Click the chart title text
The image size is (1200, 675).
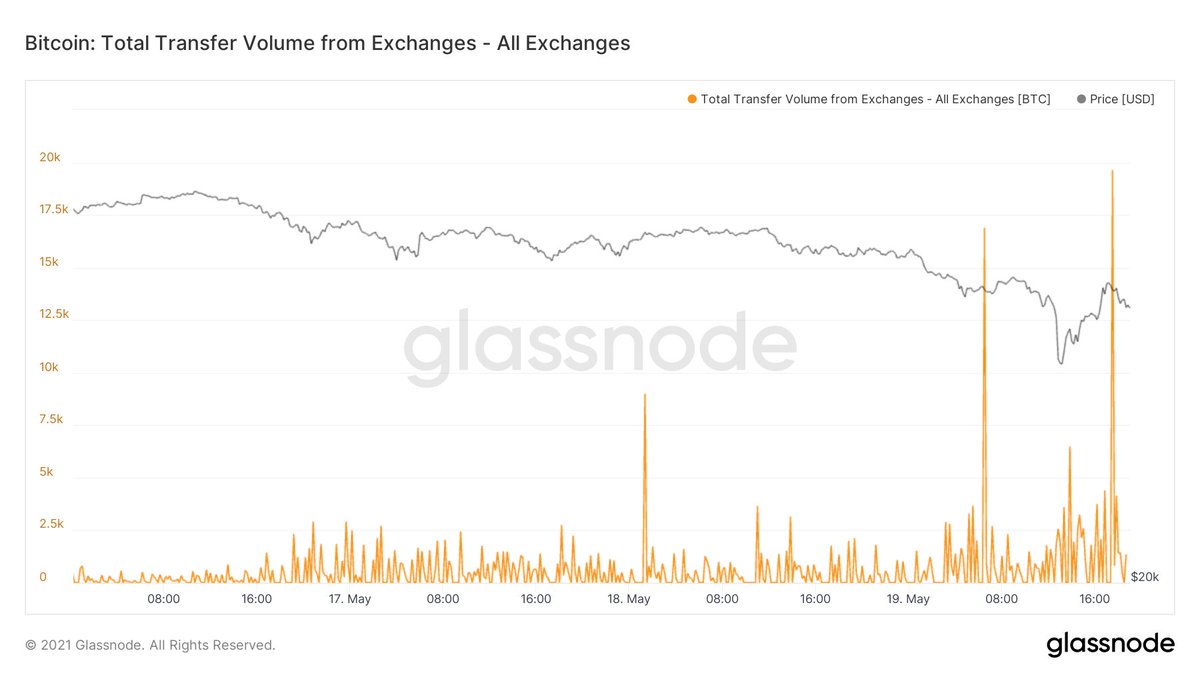(x=327, y=43)
